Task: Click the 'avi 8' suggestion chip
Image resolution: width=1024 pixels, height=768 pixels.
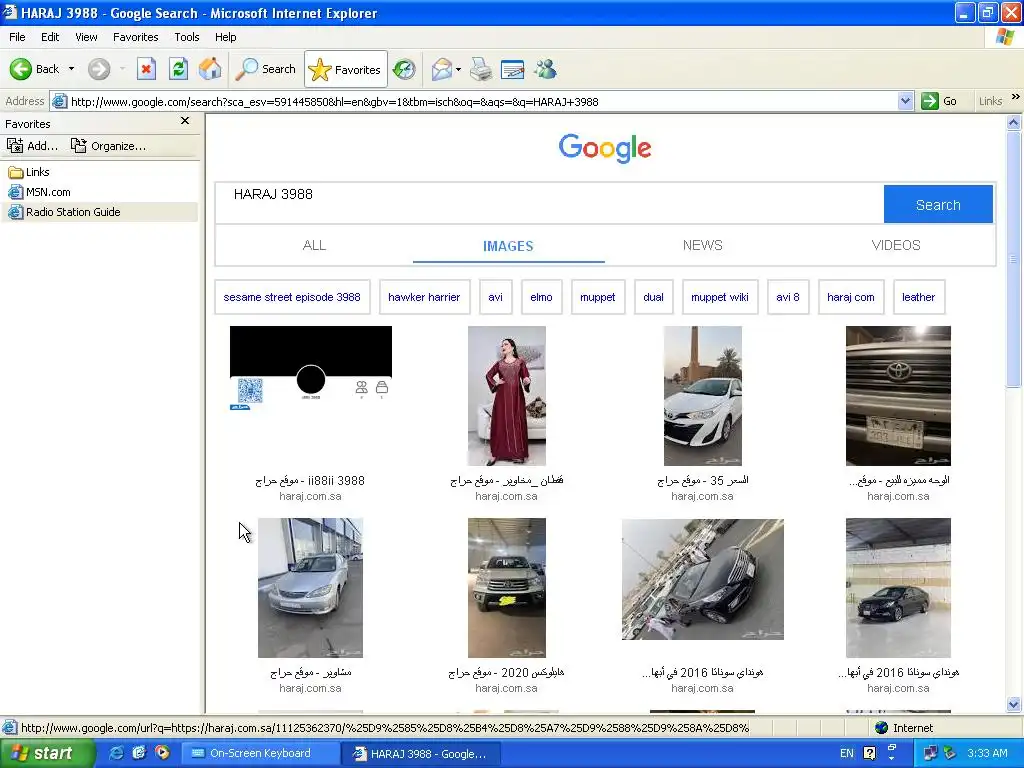Action: 788,297
